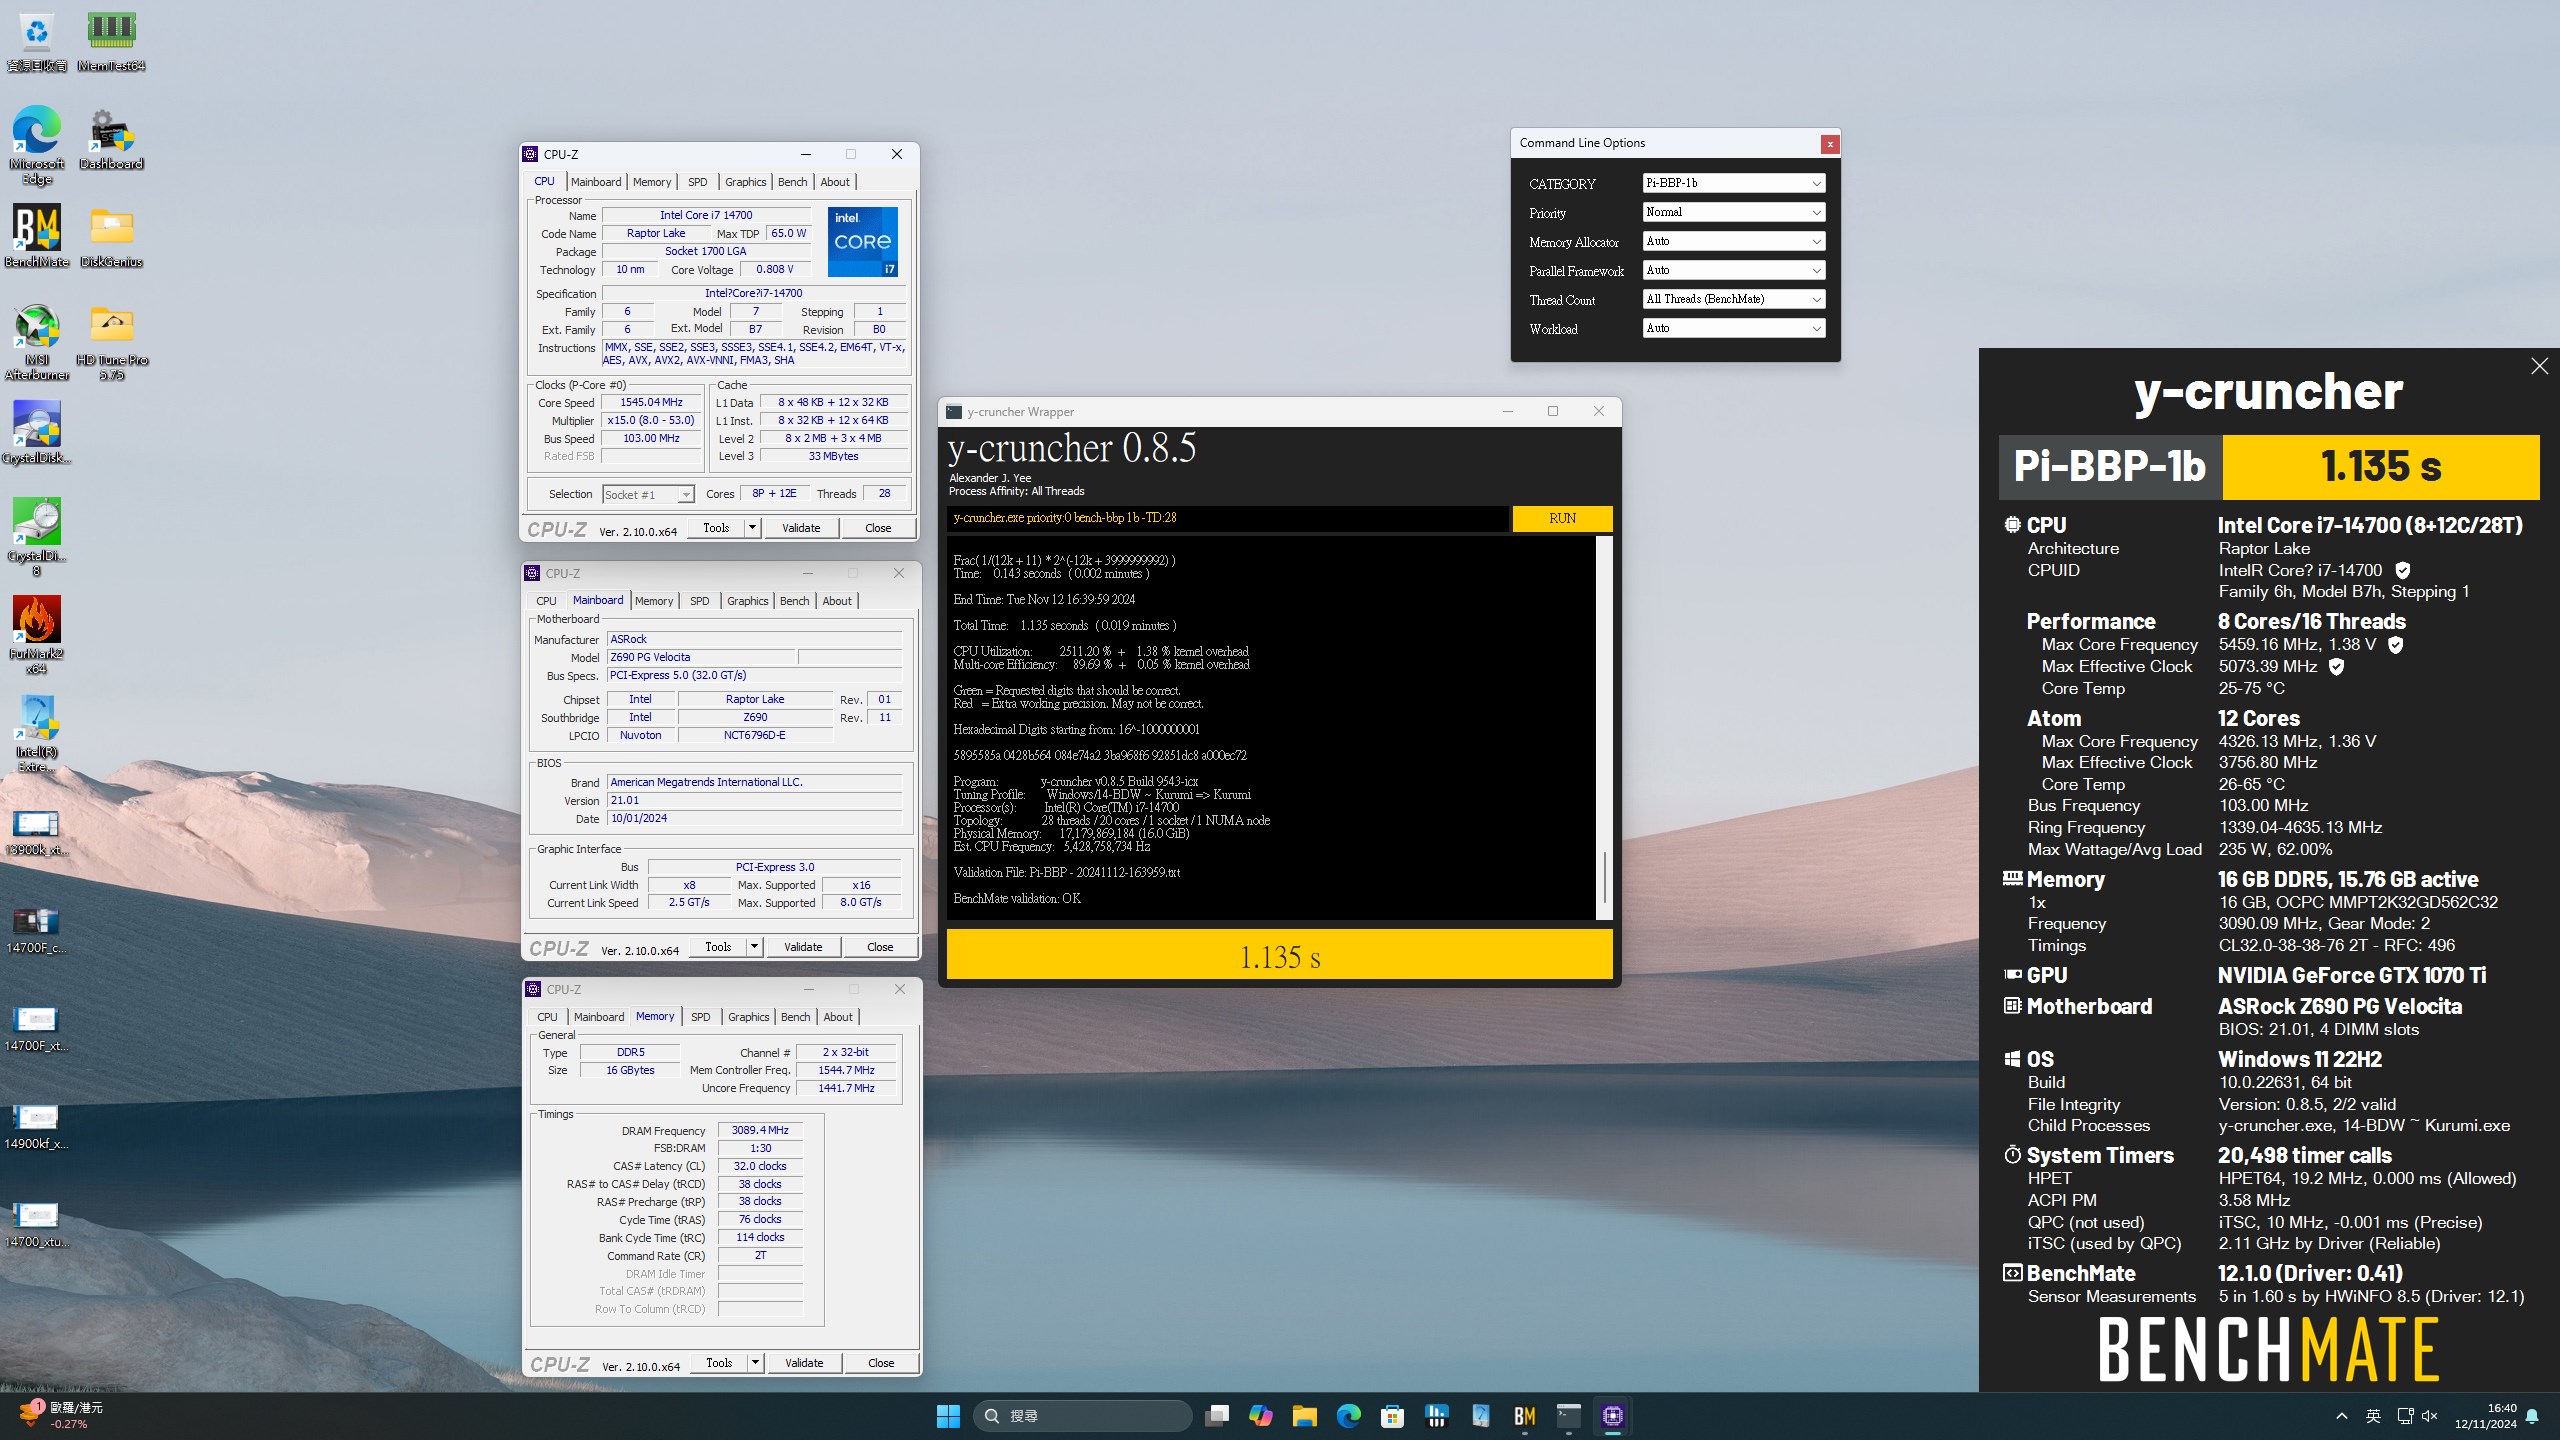The image size is (2560, 1440).
Task: Click the y-cruncher console taskbar icon
Action: point(1569,1416)
